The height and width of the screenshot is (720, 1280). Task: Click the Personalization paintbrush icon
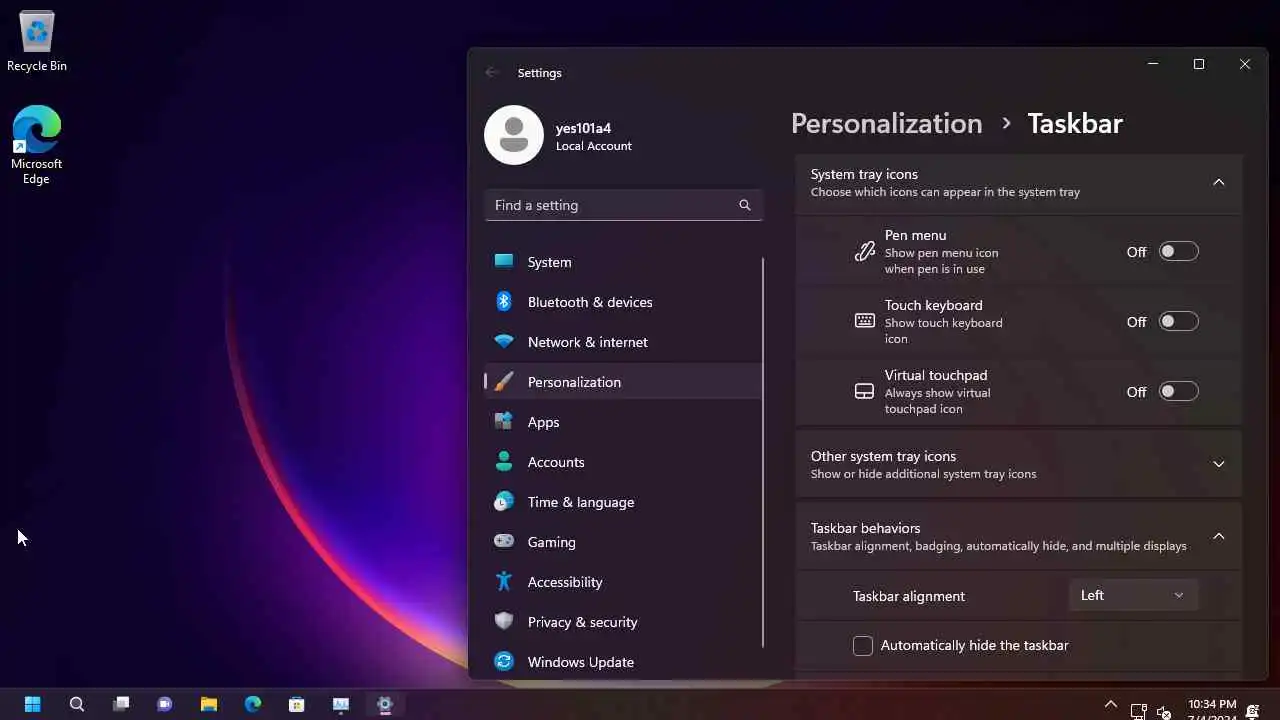504,382
